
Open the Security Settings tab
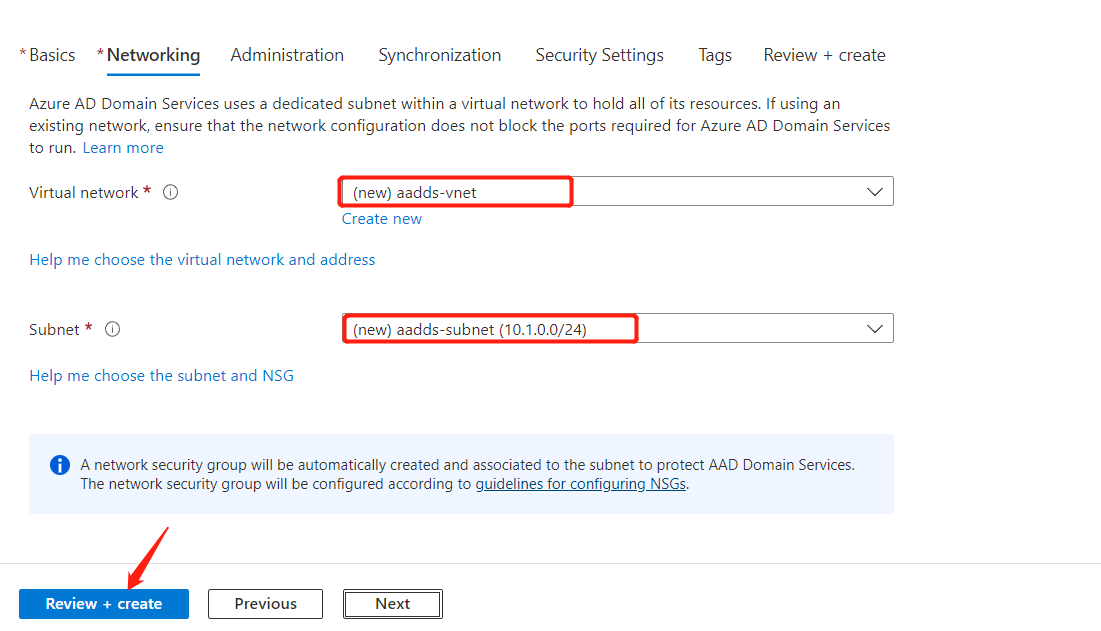[599, 55]
